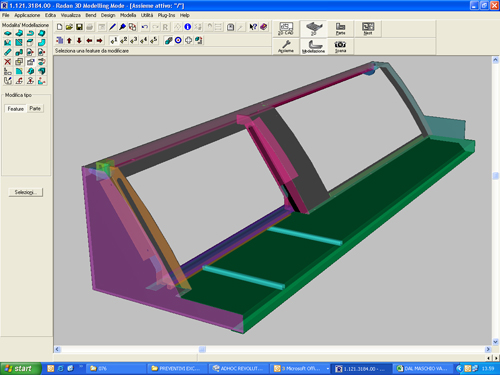The width and height of the screenshot is (500, 375).
Task: Click the horizontal scrollbar thumb
Action: point(202,349)
